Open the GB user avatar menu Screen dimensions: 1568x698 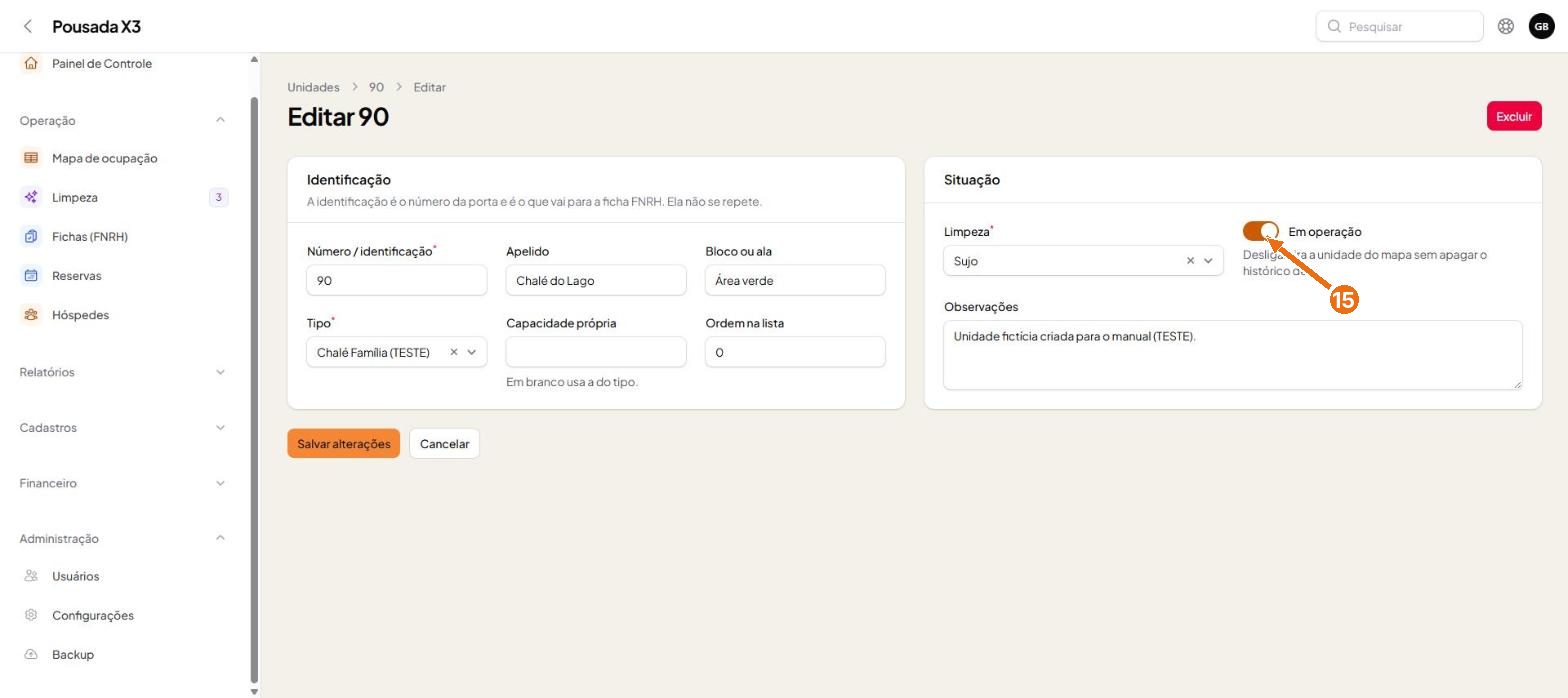coord(1541,27)
